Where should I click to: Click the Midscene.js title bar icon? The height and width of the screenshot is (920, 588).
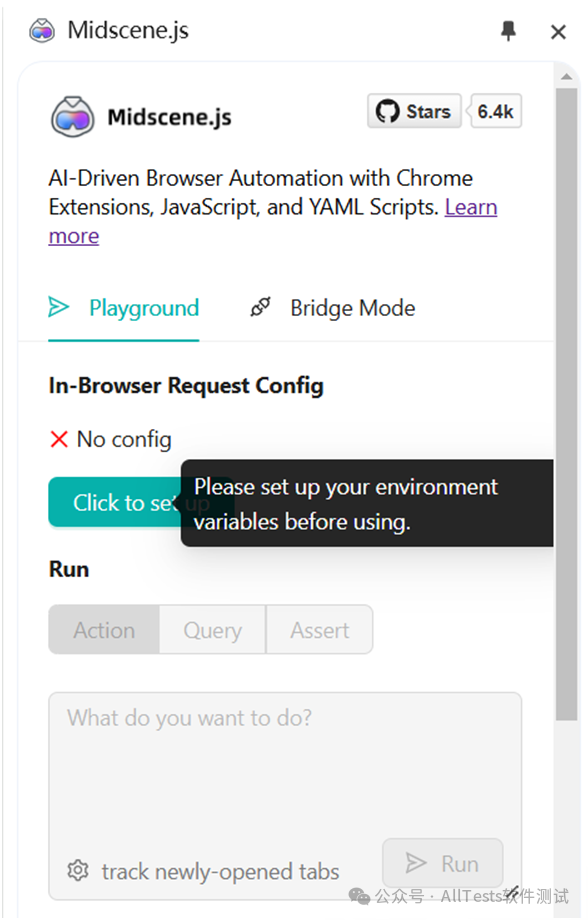point(42,31)
